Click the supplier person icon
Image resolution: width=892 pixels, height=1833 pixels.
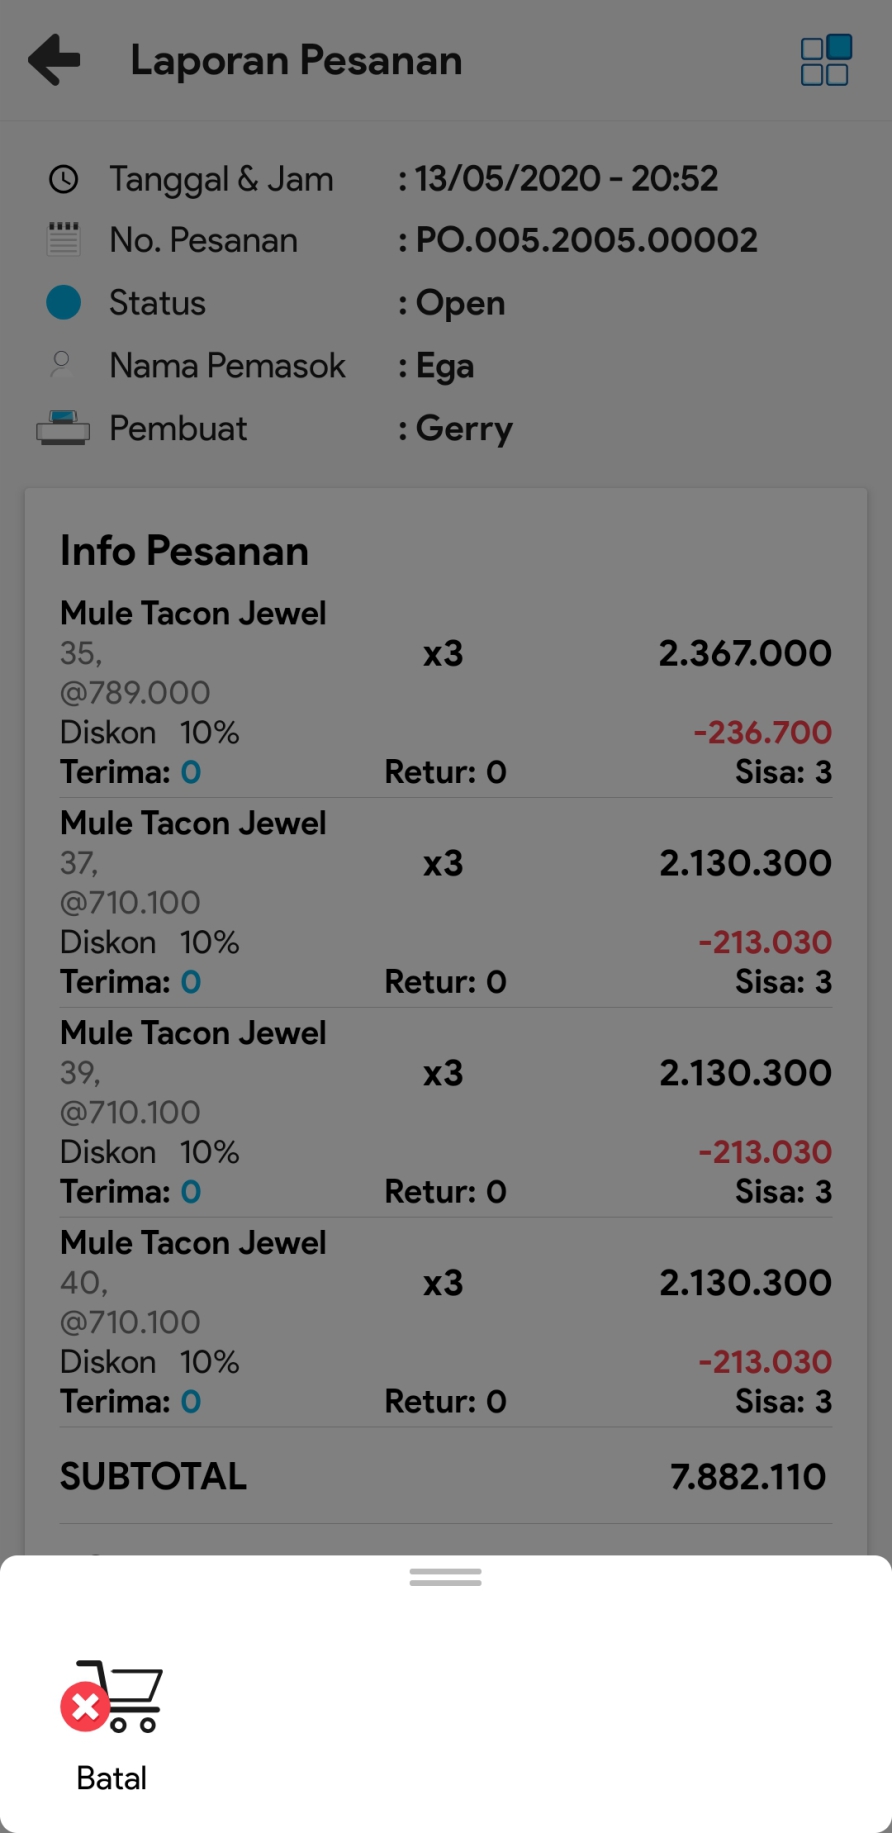[x=62, y=364]
